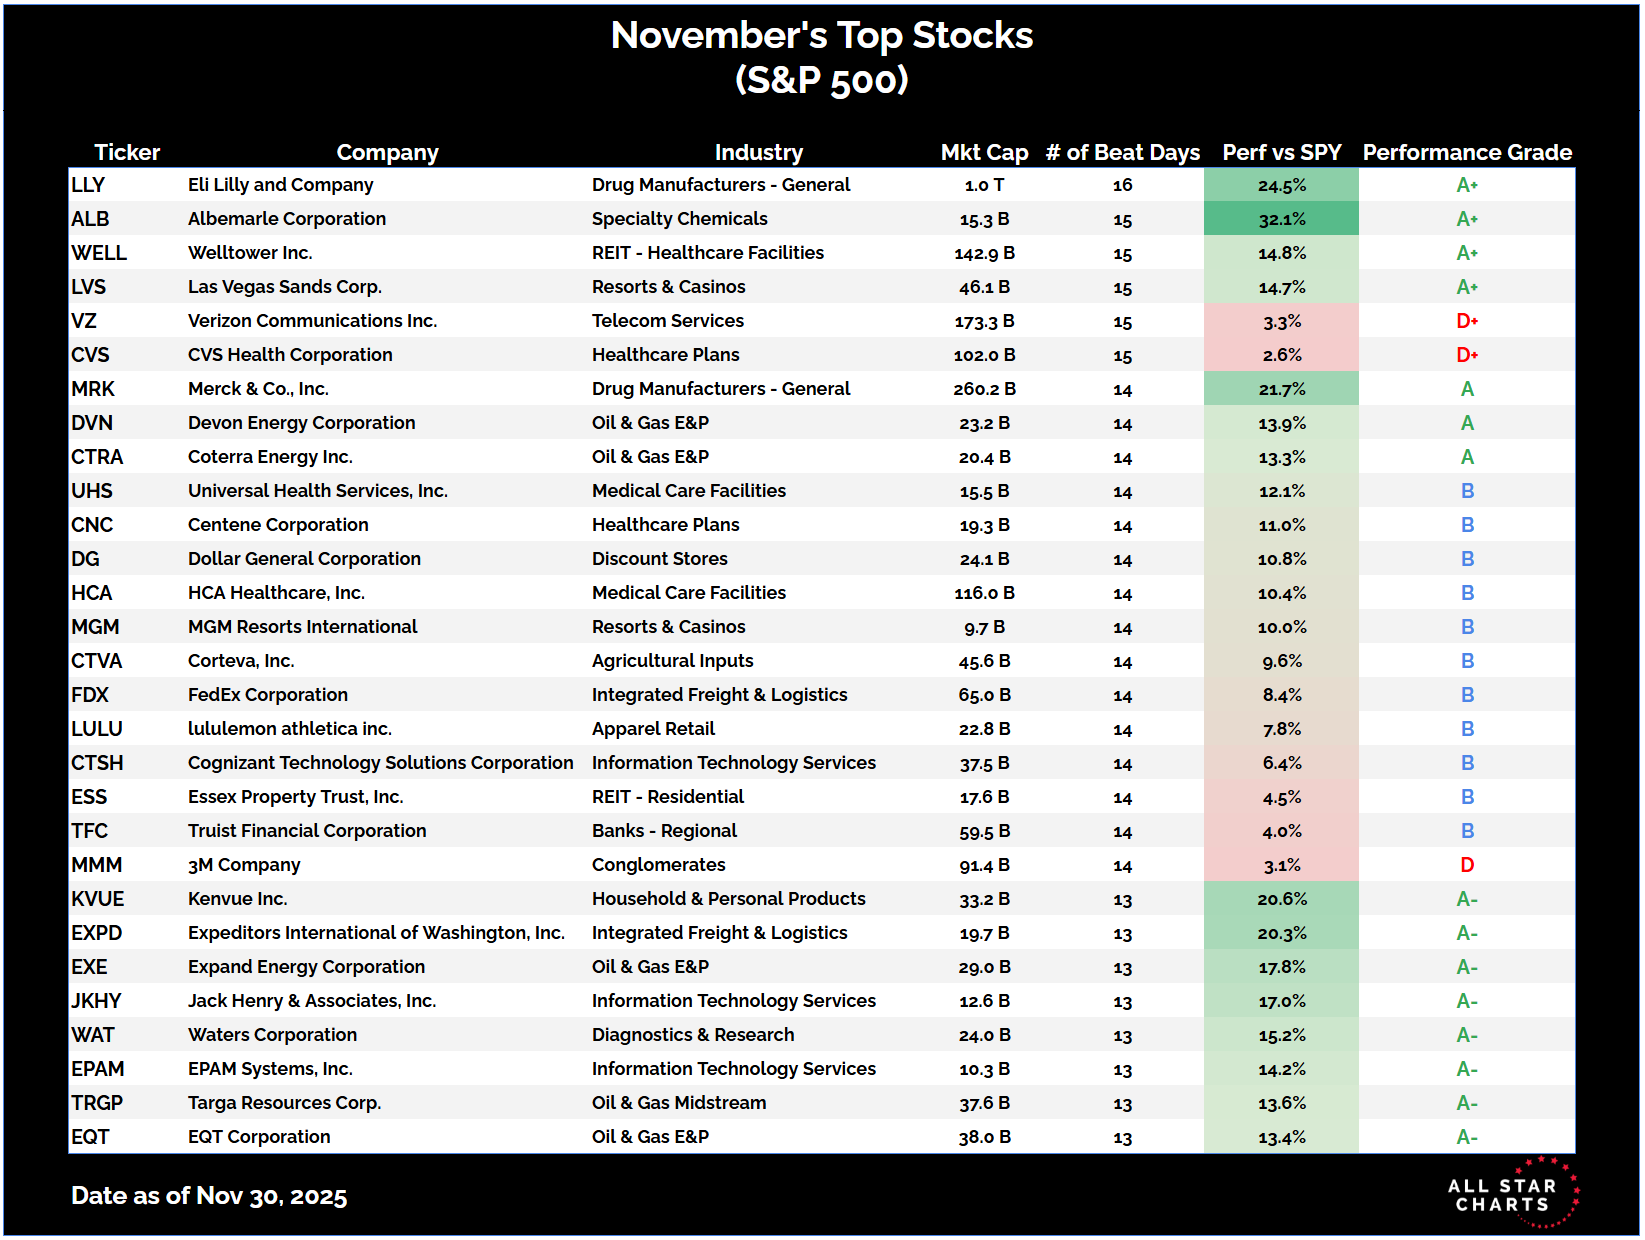The image size is (1645, 1240).
Task: Click the "November's Top Stocks" title
Action: 821,36
